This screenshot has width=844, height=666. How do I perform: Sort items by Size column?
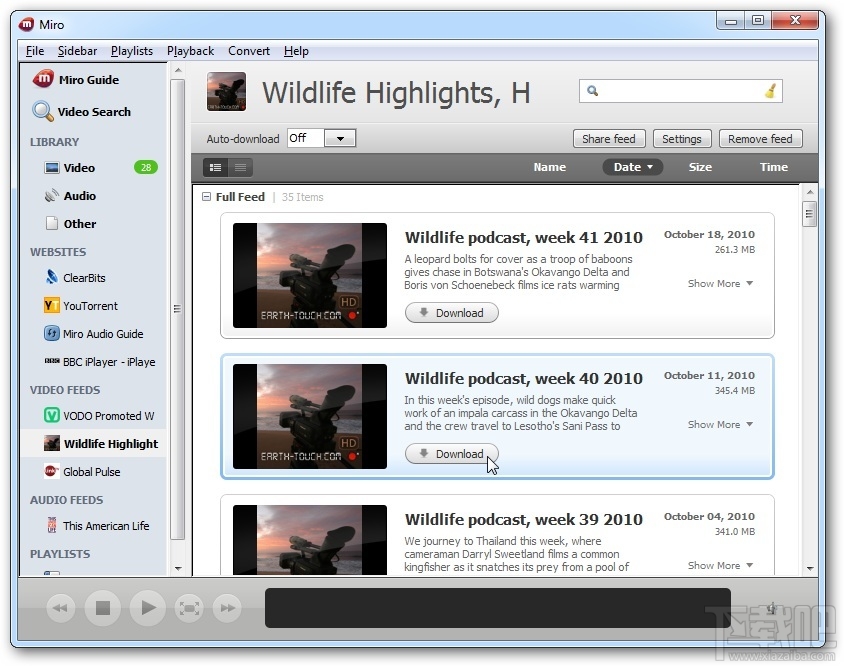(700, 167)
